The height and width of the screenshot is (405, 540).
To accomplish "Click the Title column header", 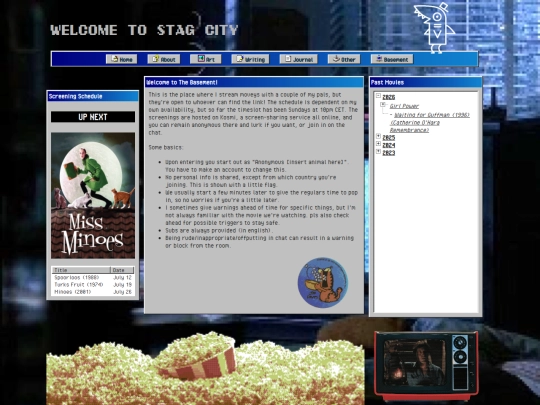I will pos(81,270).
